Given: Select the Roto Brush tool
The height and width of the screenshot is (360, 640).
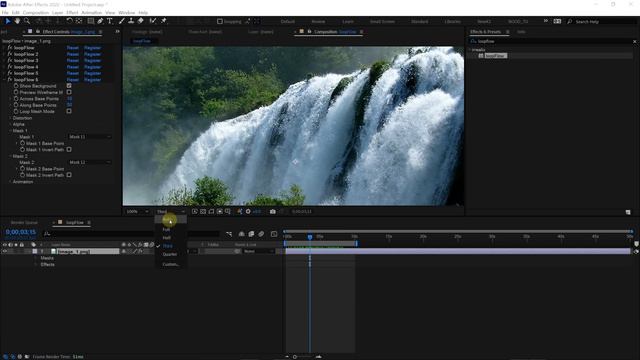Looking at the screenshot, I should tap(153, 21).
